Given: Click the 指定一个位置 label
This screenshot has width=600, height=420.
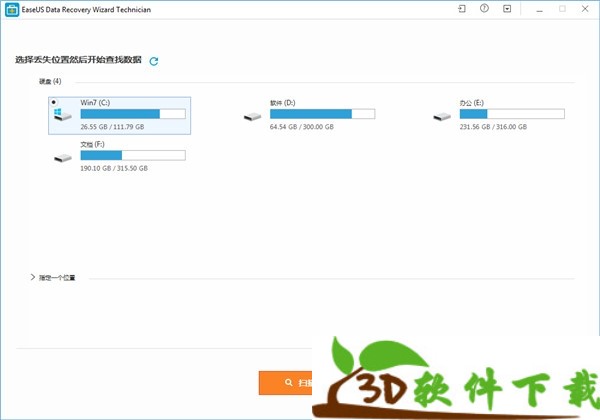Looking at the screenshot, I should pyautogui.click(x=57, y=278).
